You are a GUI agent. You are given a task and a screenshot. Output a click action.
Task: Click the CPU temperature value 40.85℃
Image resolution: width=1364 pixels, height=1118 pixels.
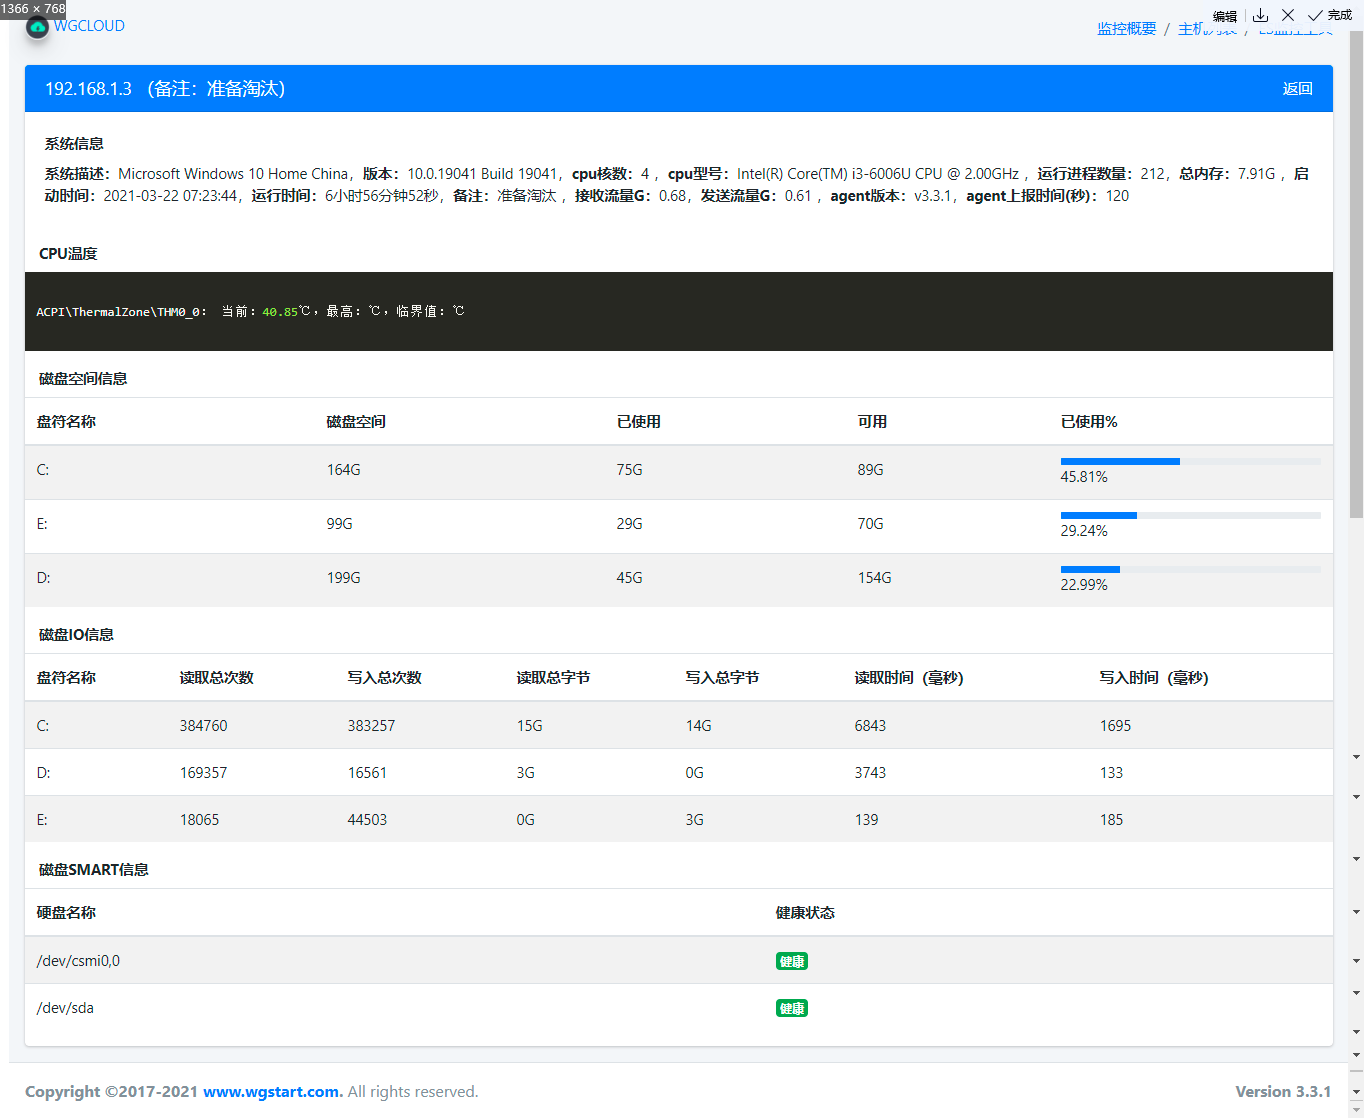coord(283,311)
